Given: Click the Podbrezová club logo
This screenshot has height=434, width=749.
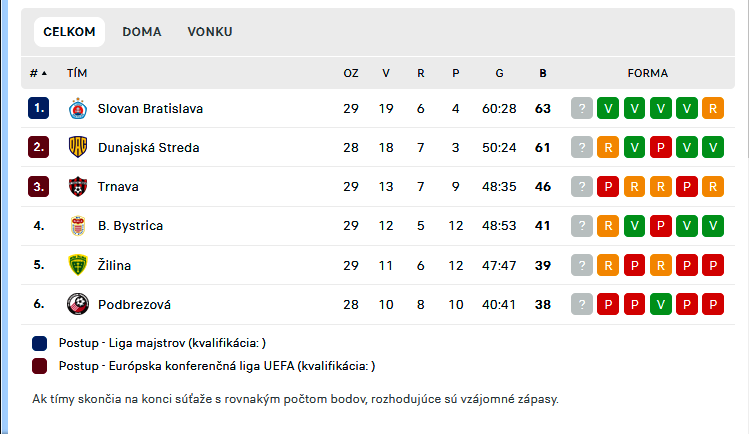Looking at the screenshot, I should tap(77, 304).
